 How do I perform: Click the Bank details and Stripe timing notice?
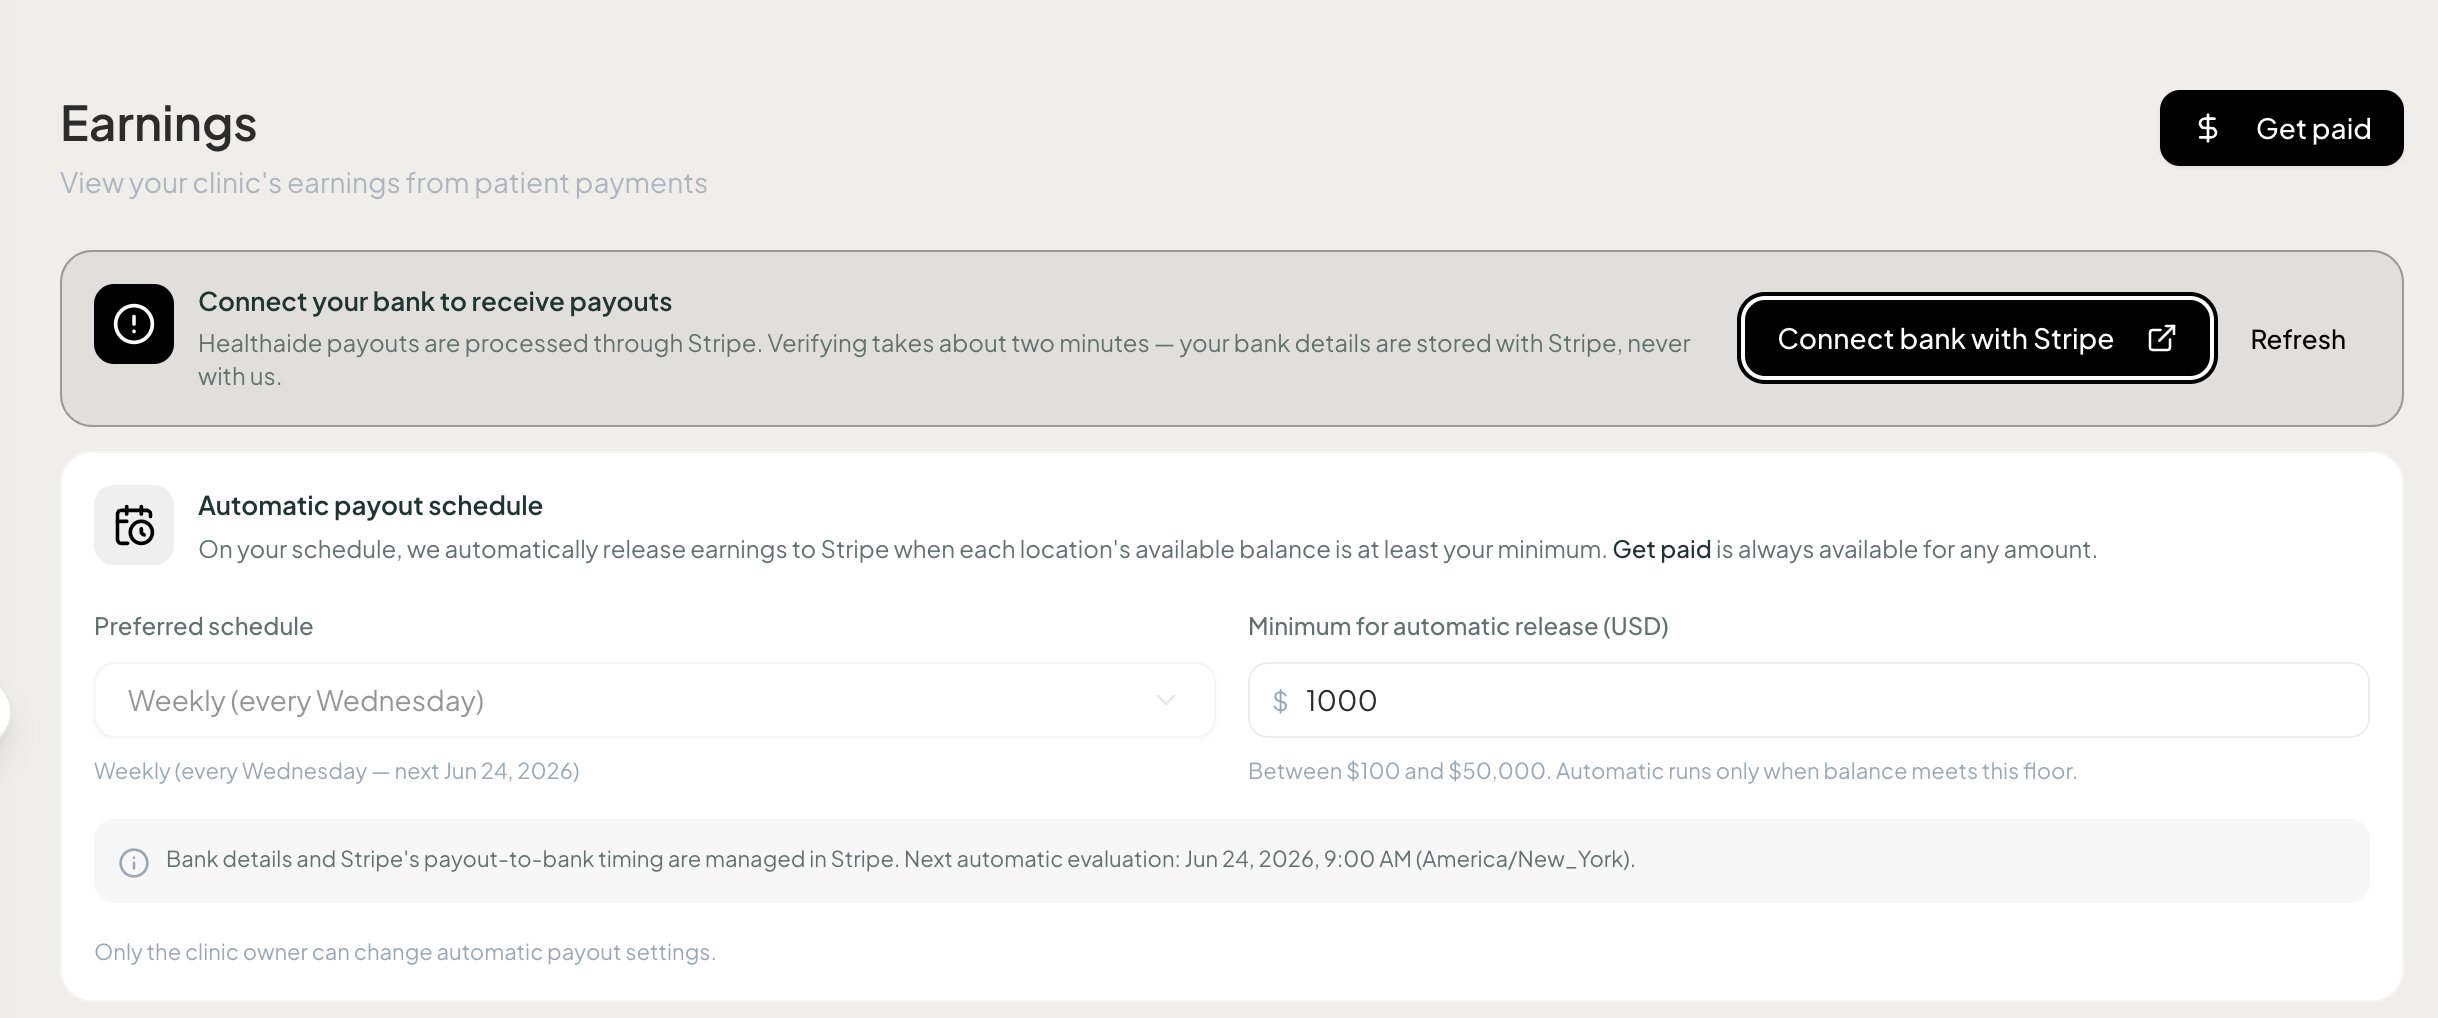[x=1232, y=861]
